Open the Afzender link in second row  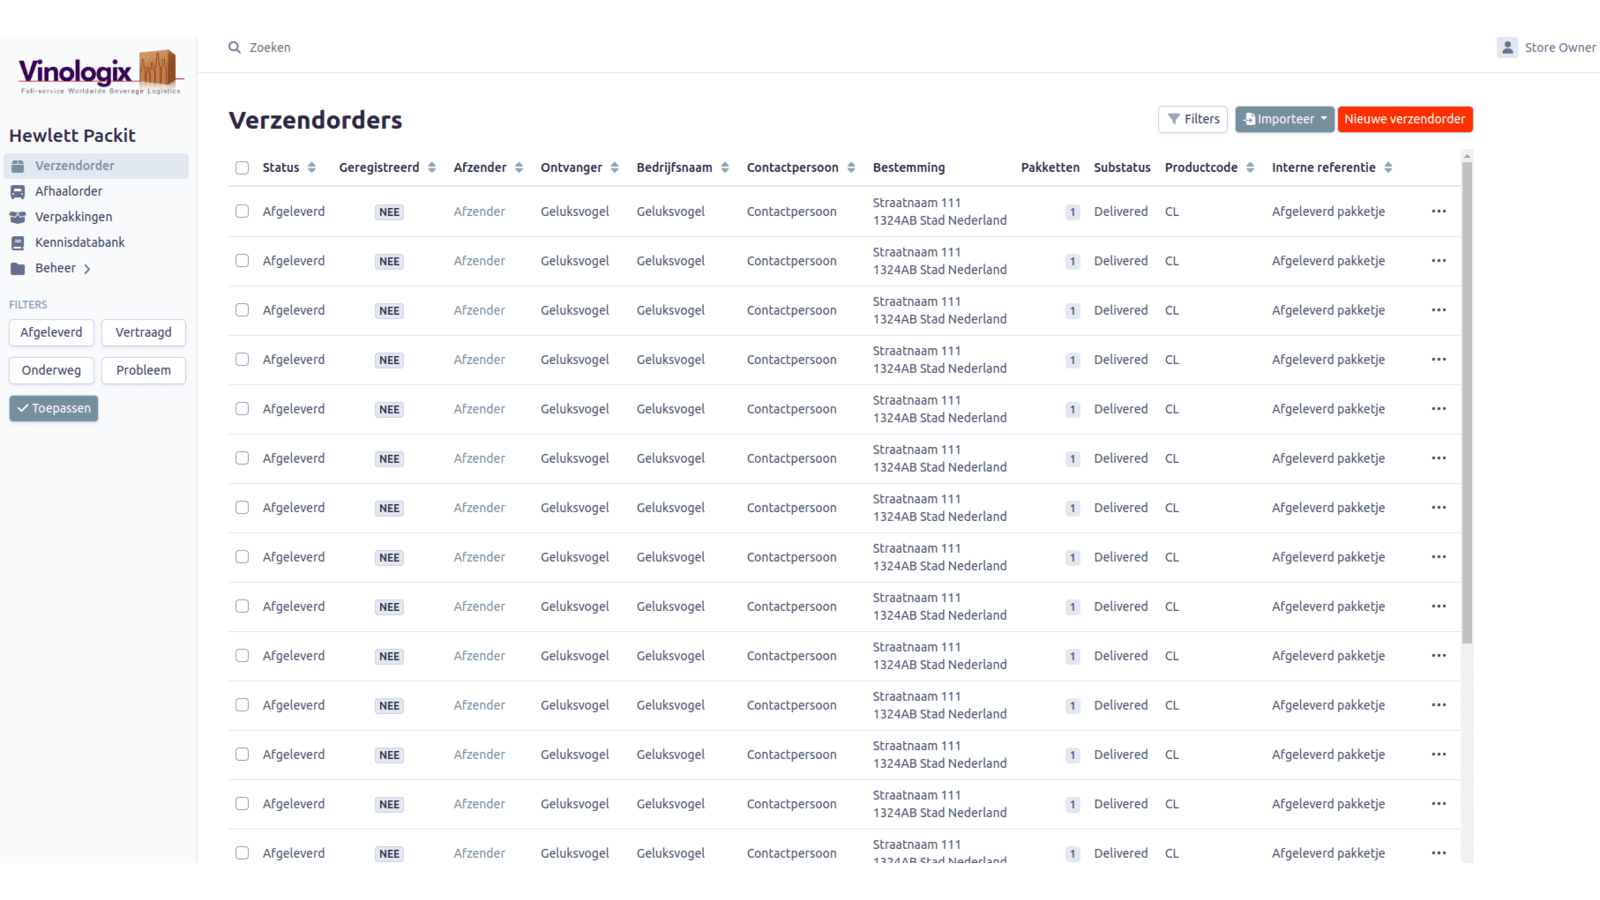(x=479, y=261)
